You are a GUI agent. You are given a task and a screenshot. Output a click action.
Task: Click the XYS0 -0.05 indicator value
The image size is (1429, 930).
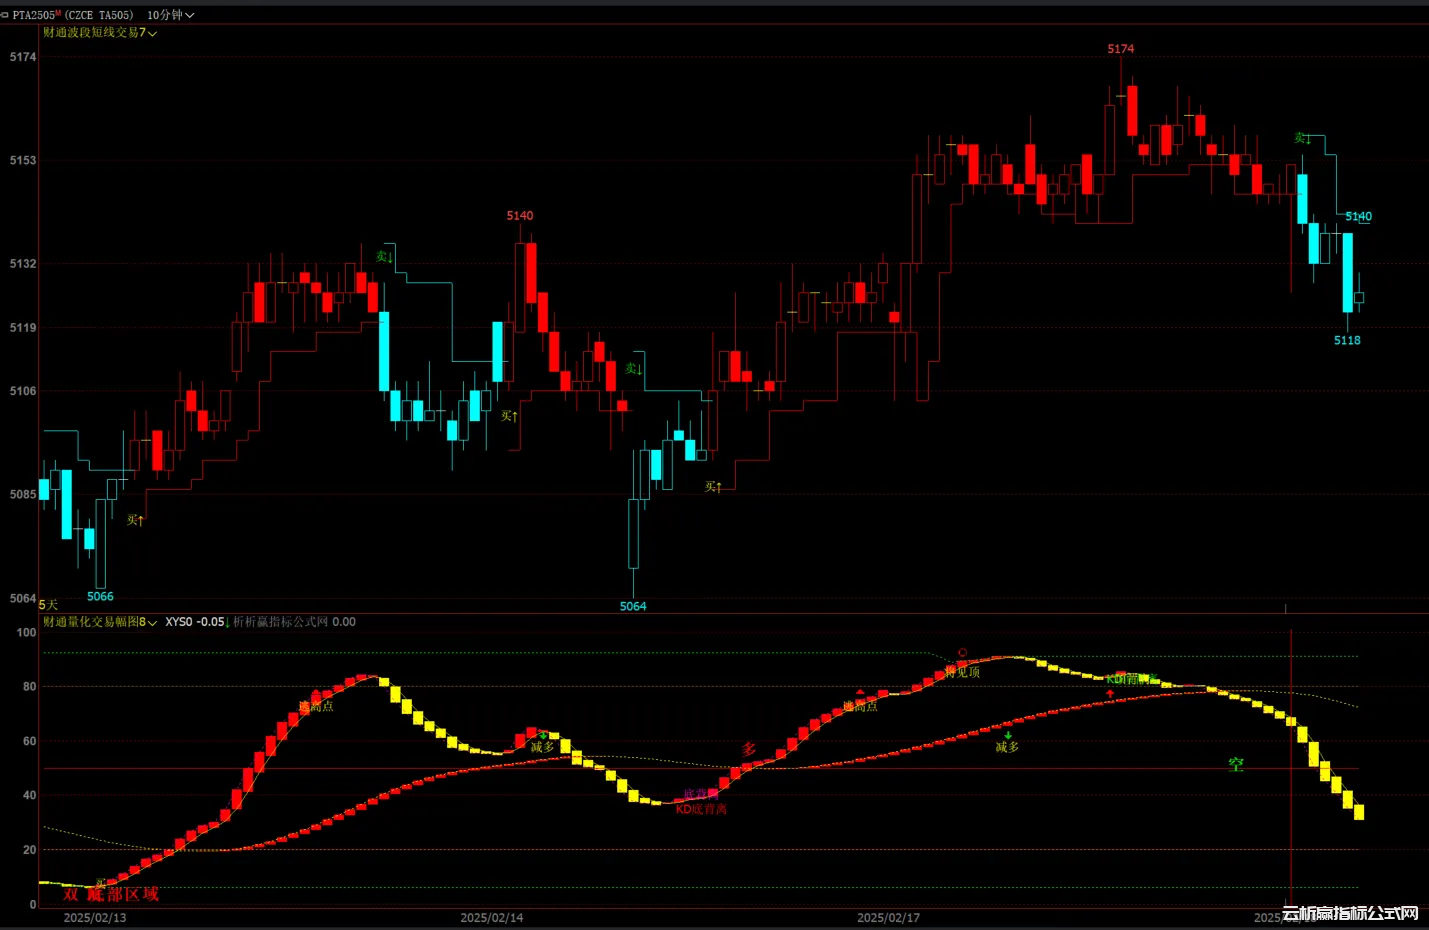pyautogui.click(x=195, y=622)
